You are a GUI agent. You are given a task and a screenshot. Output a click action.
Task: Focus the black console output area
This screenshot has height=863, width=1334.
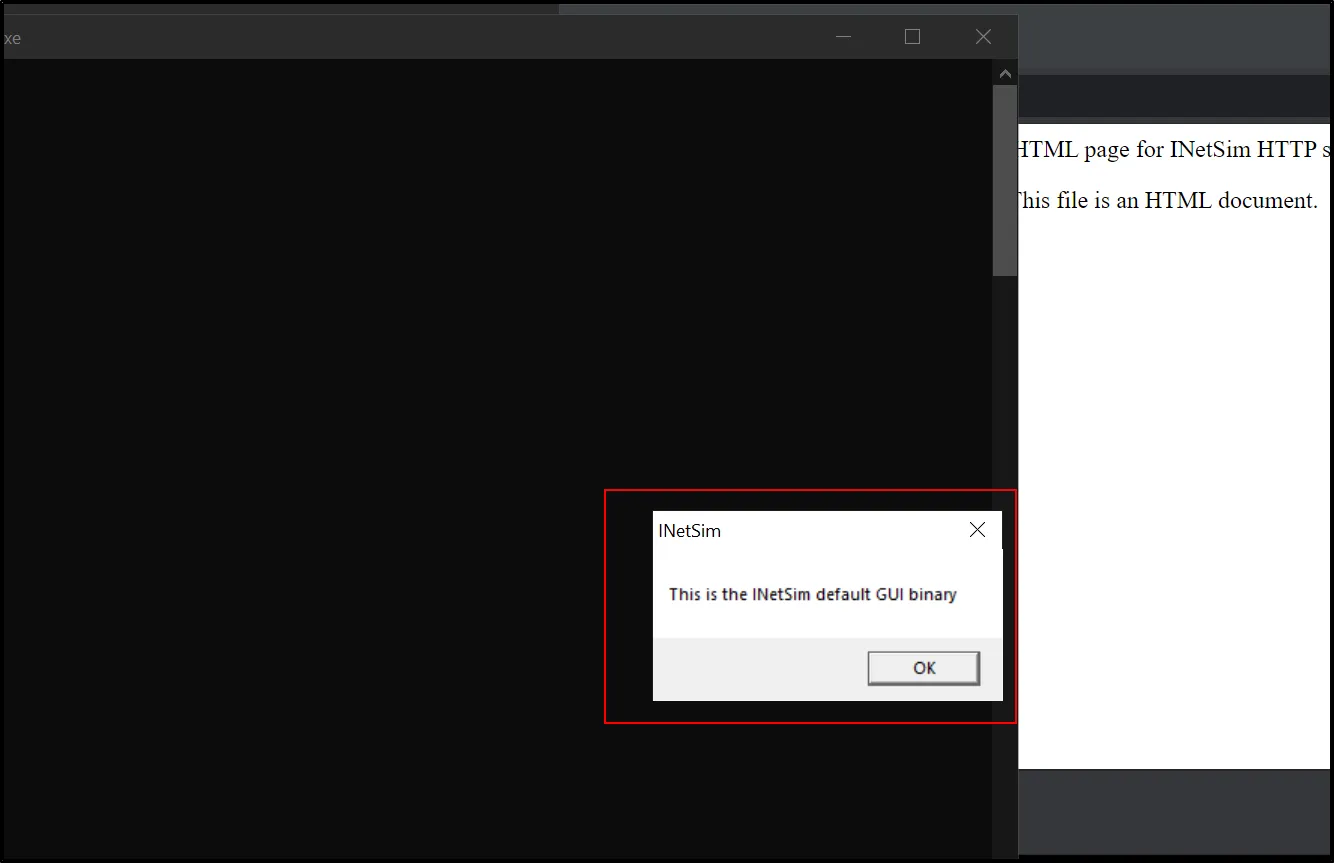click(x=300, y=400)
